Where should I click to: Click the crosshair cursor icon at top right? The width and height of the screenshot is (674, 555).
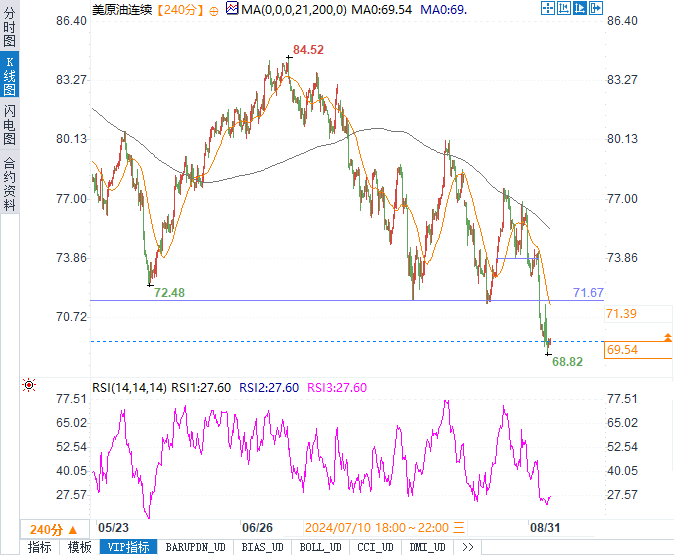click(548, 8)
